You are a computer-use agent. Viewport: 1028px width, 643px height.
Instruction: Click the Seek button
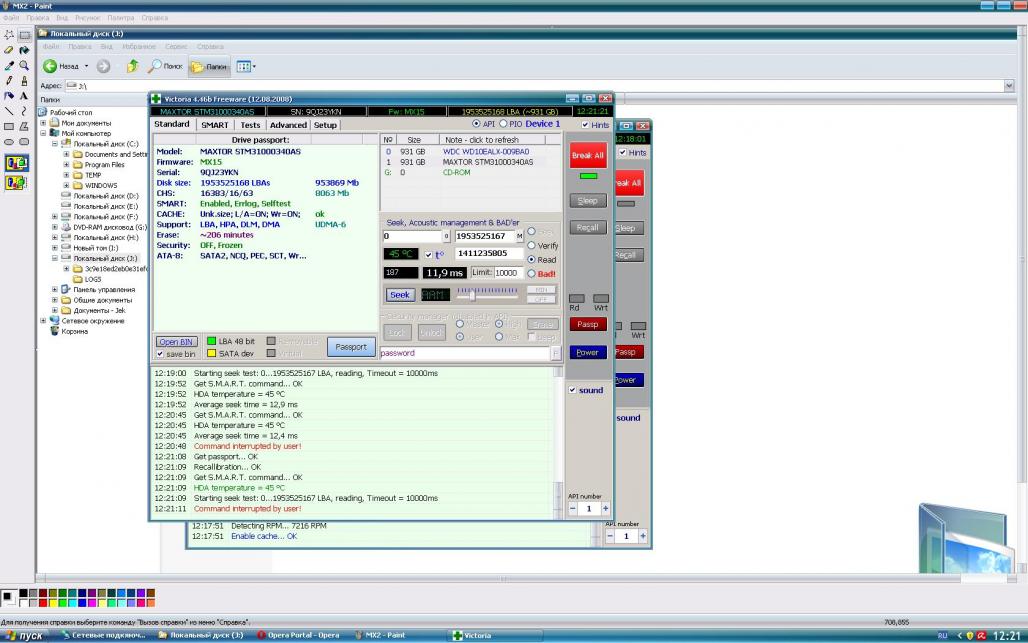[x=400, y=295]
